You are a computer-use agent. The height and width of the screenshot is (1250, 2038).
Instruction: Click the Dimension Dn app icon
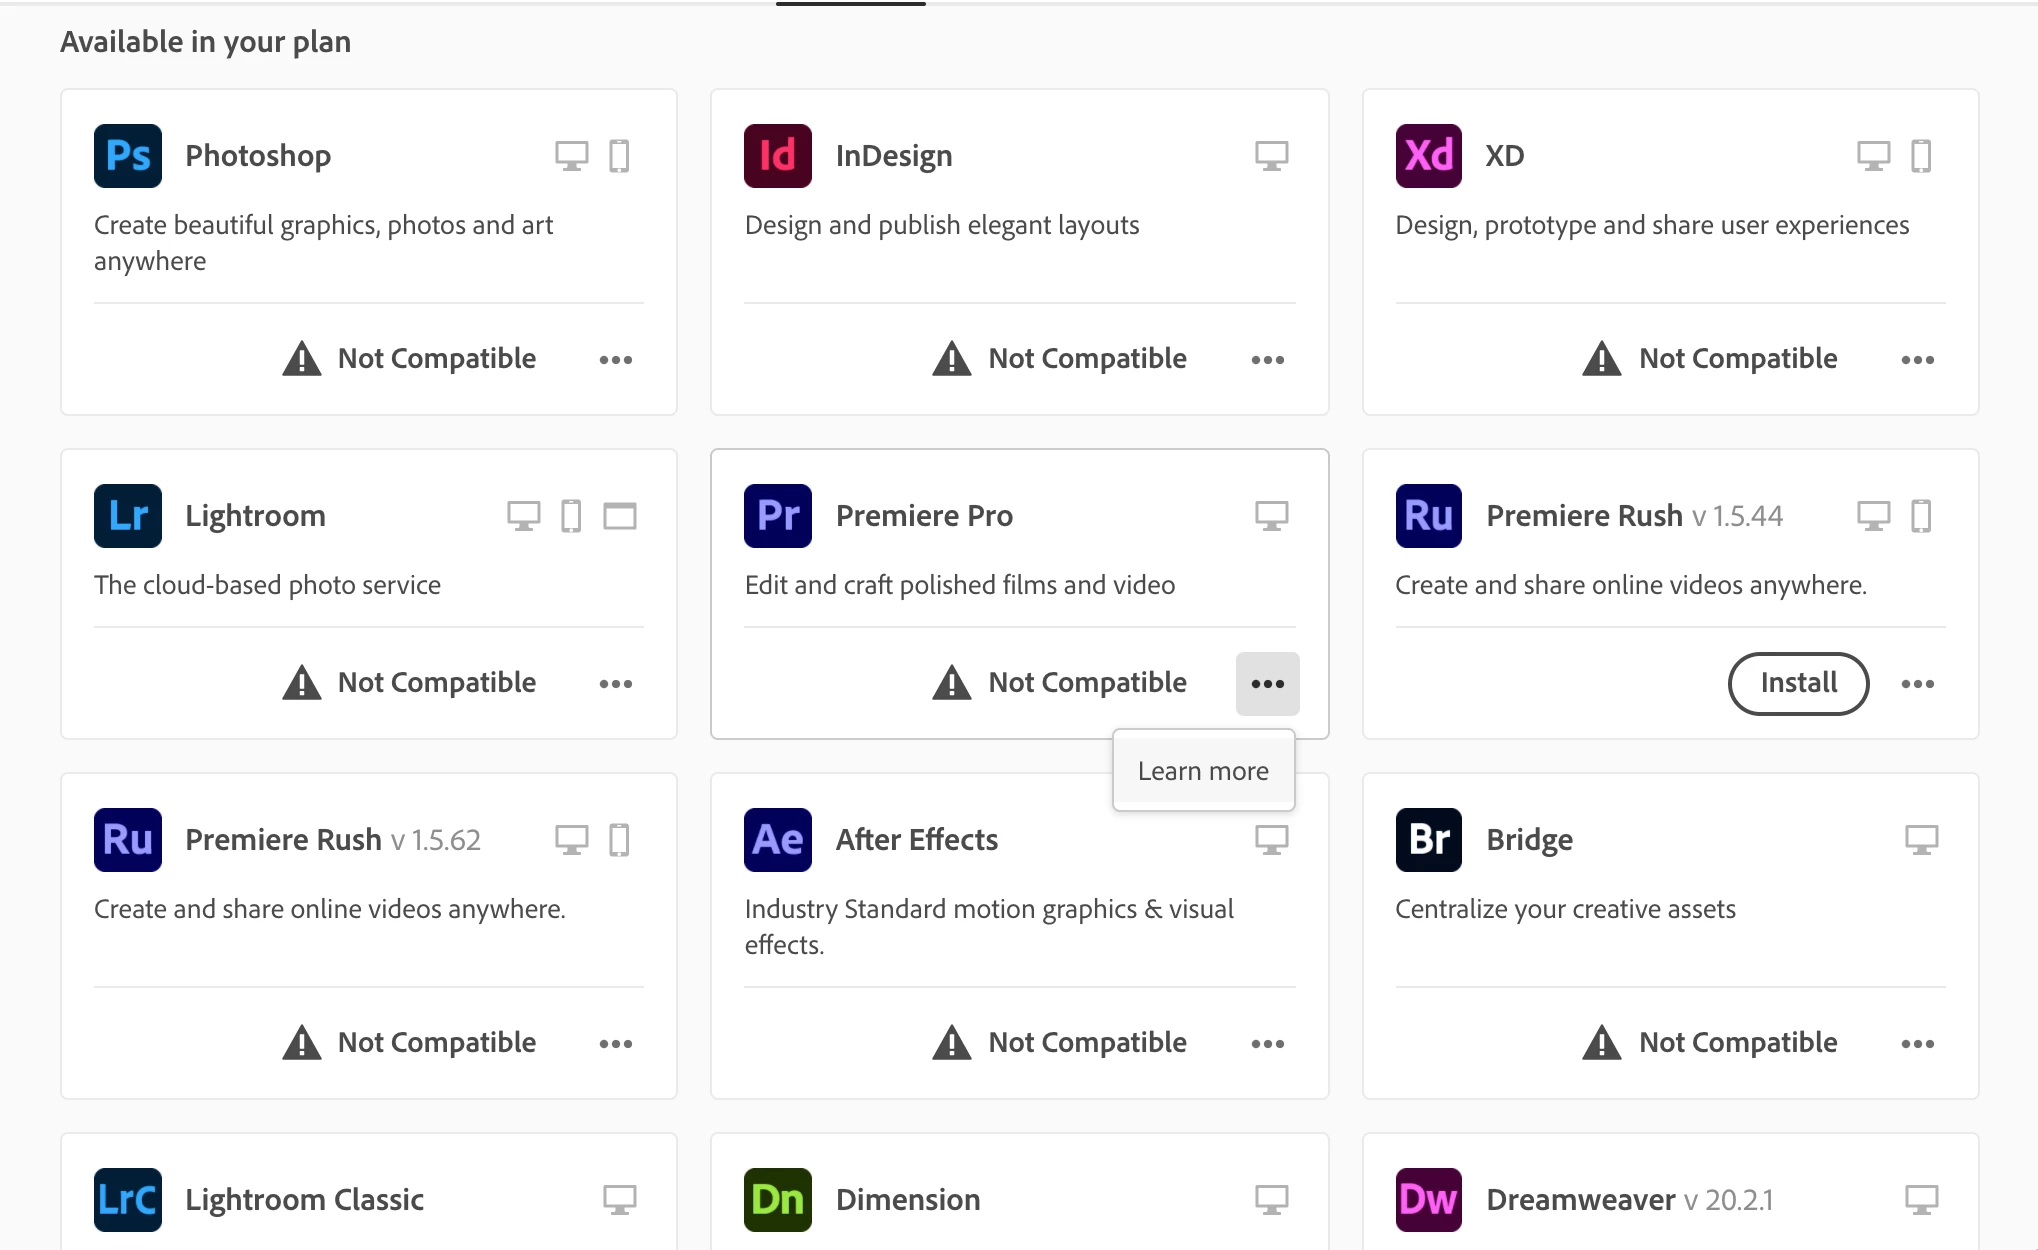click(x=778, y=1199)
